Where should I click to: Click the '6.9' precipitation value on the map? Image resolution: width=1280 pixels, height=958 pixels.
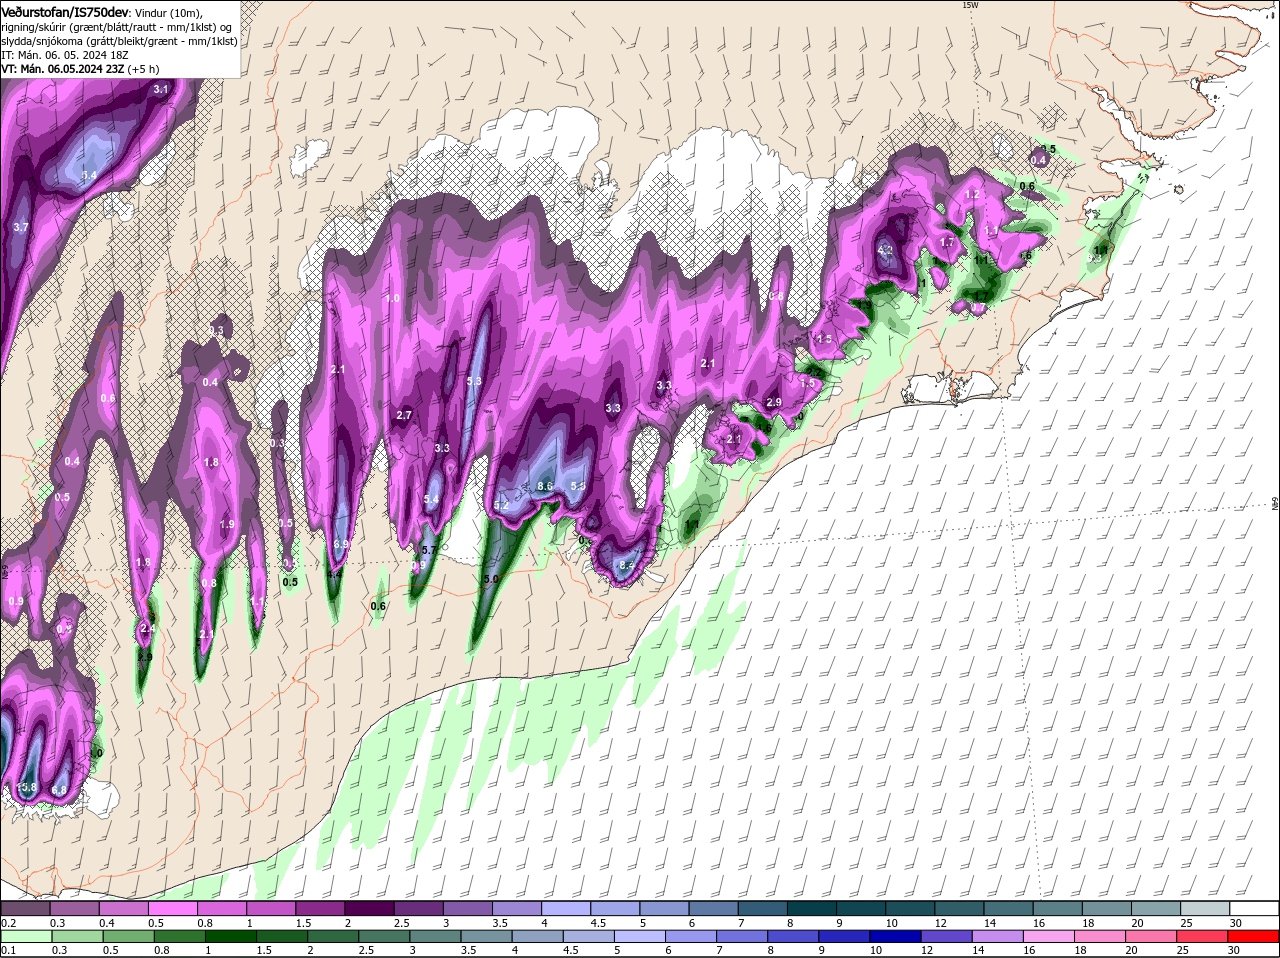click(x=340, y=545)
